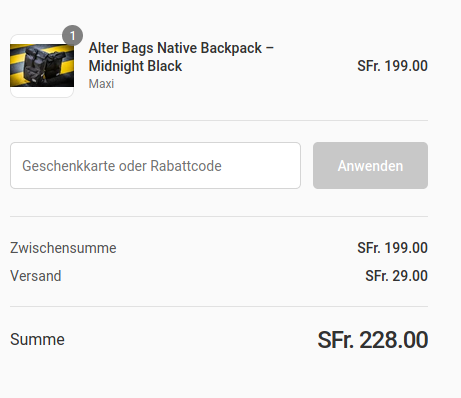The image size is (461, 398).
Task: Click the Midnight Black text in title
Action: coord(135,66)
